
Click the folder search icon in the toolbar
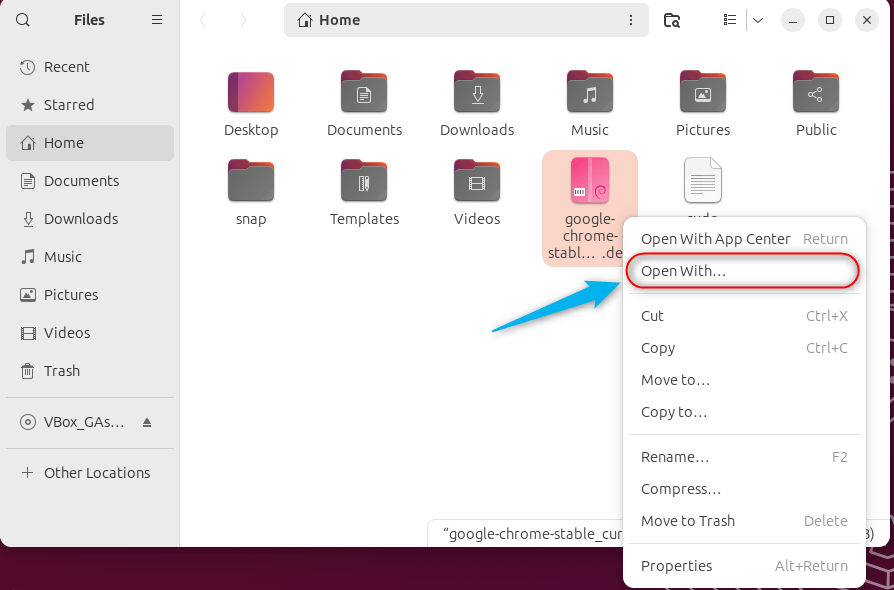[x=672, y=20]
